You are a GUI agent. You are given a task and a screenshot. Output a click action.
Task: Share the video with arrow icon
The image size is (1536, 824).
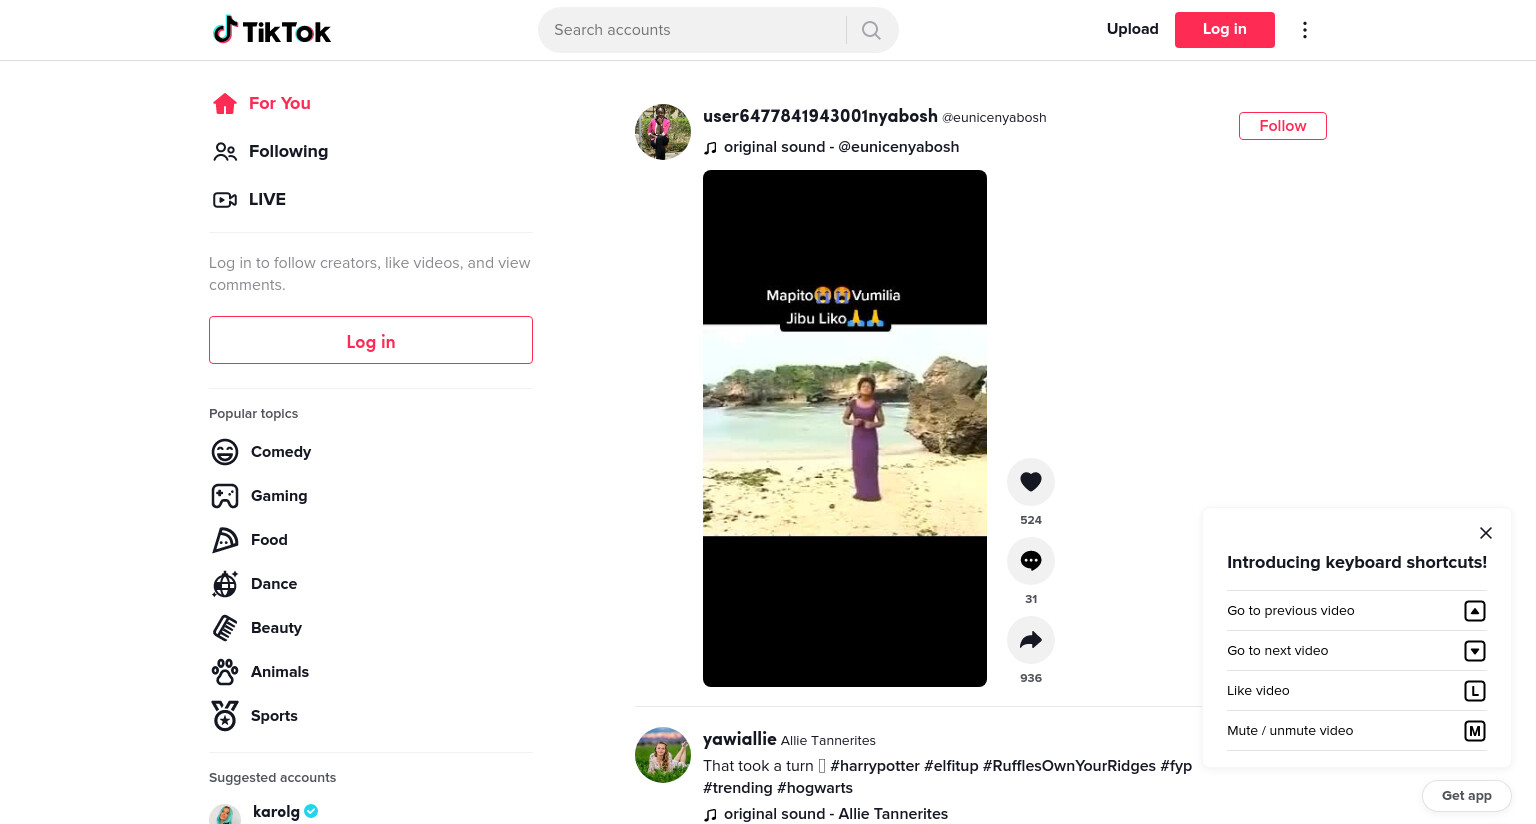(1031, 640)
